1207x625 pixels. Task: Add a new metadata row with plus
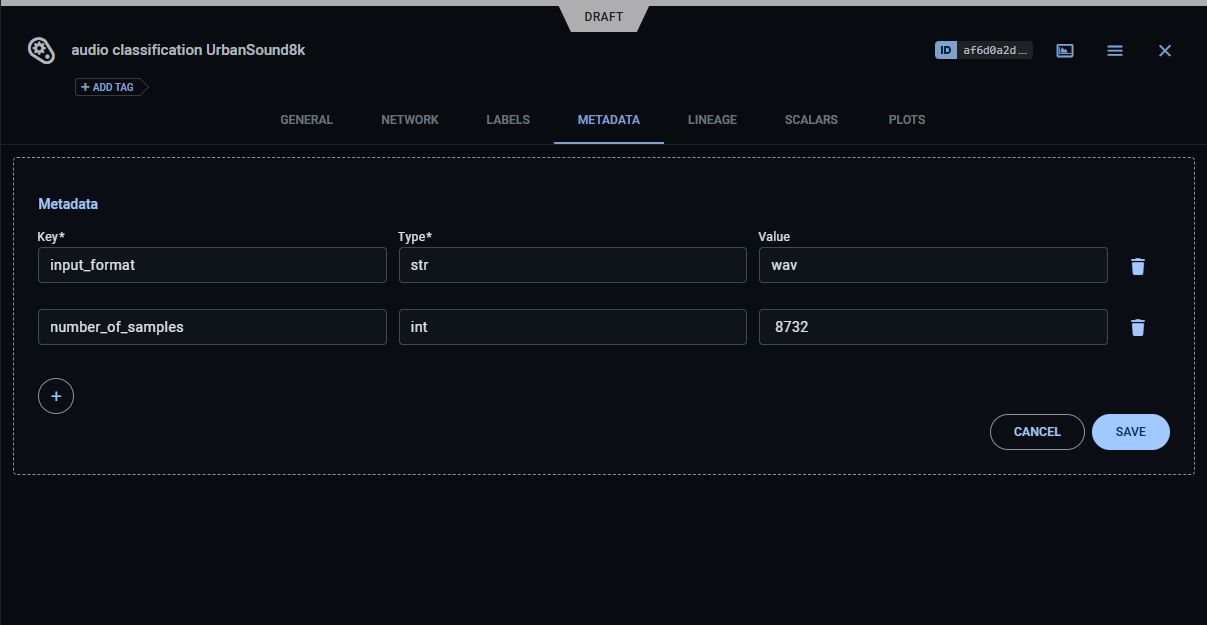point(56,396)
